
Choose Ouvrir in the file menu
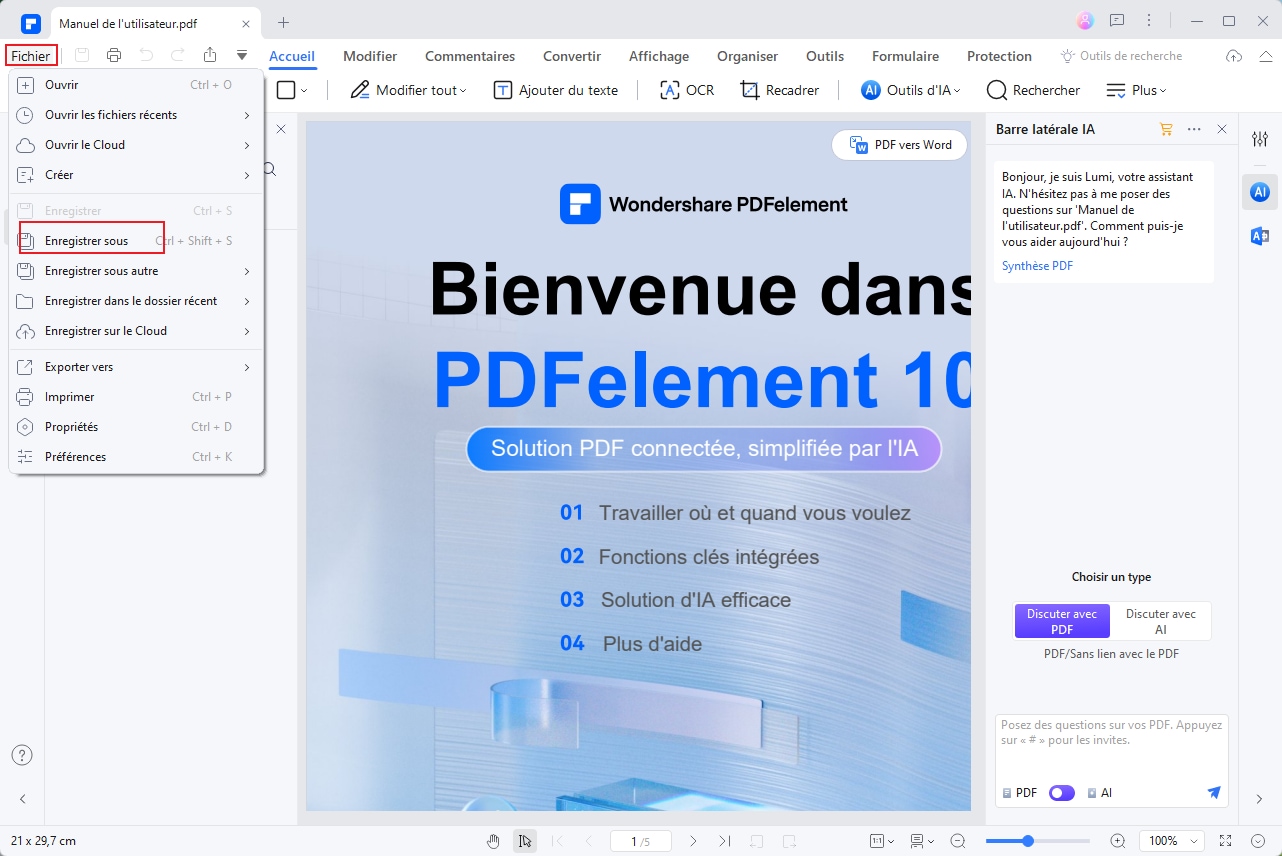(x=136, y=85)
